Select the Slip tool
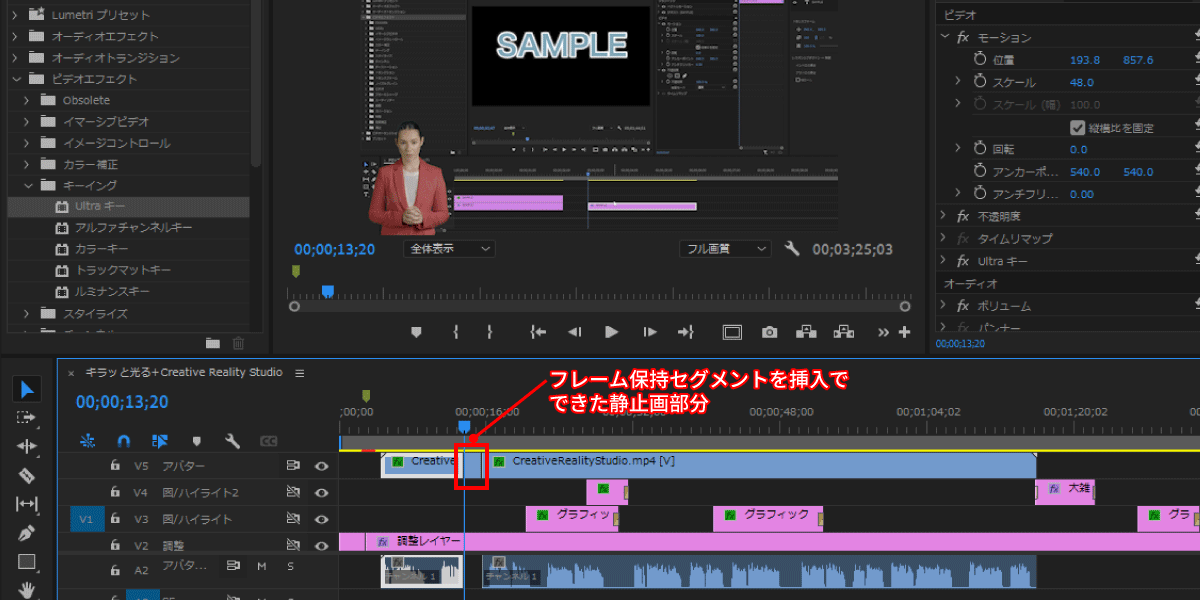The width and height of the screenshot is (1200, 600). [x=27, y=504]
